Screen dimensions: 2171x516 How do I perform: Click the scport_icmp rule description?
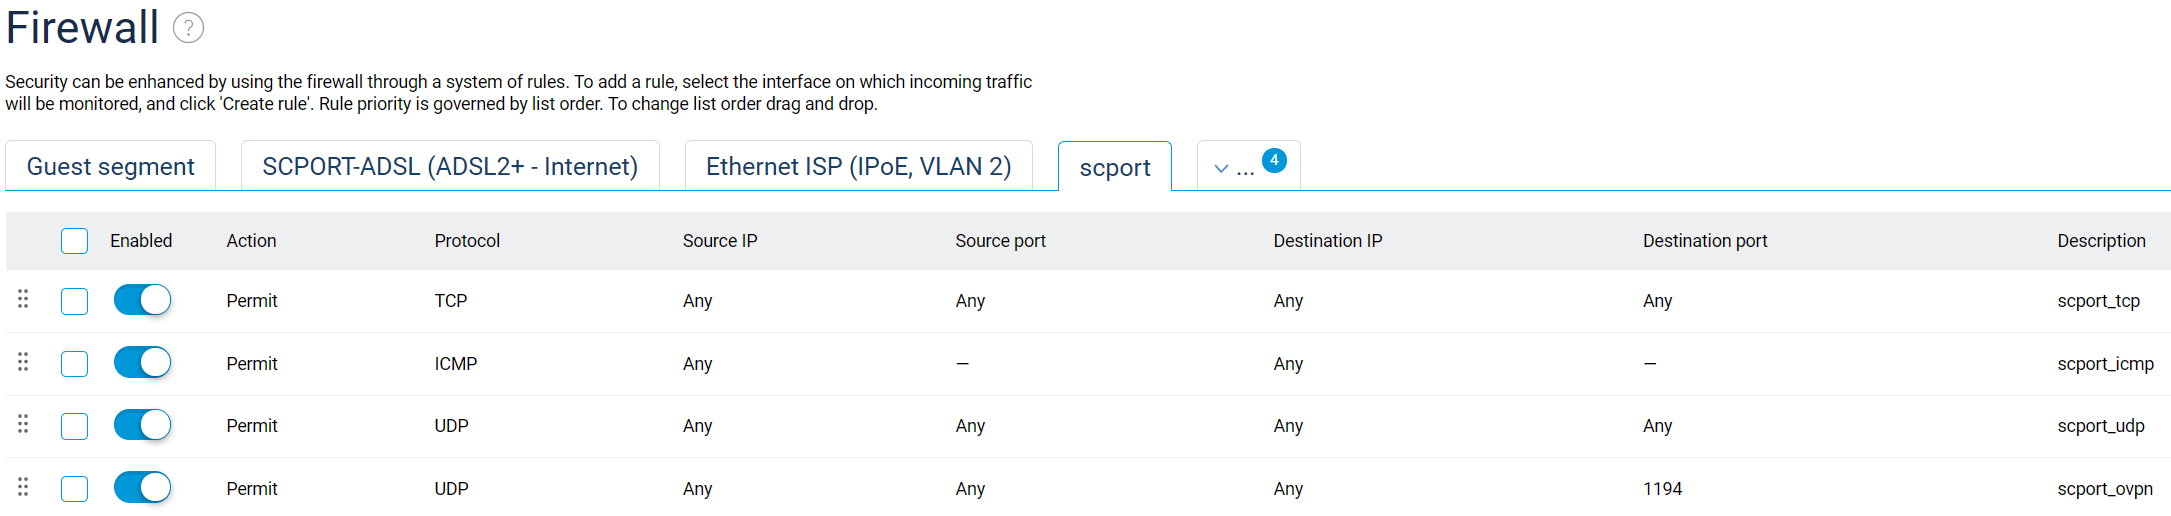pyautogui.click(x=2105, y=364)
